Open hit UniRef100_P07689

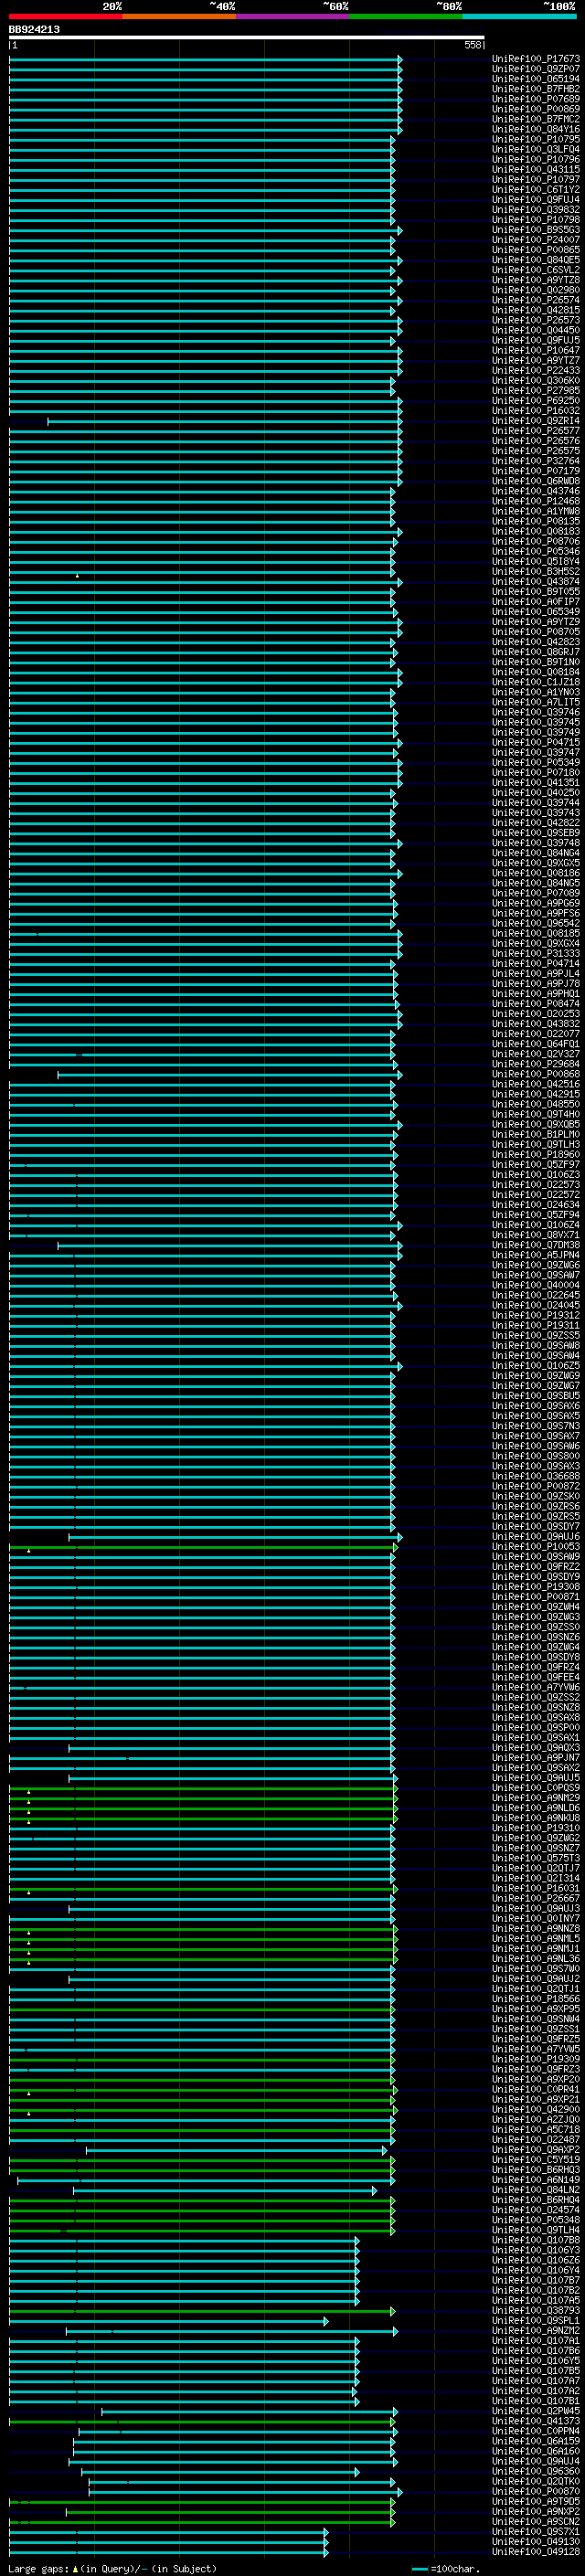(536, 99)
